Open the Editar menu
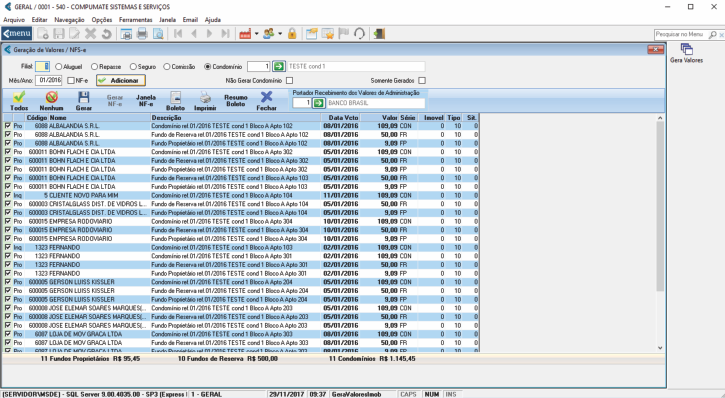Viewport: 725px width, 398px height. pos(39,20)
